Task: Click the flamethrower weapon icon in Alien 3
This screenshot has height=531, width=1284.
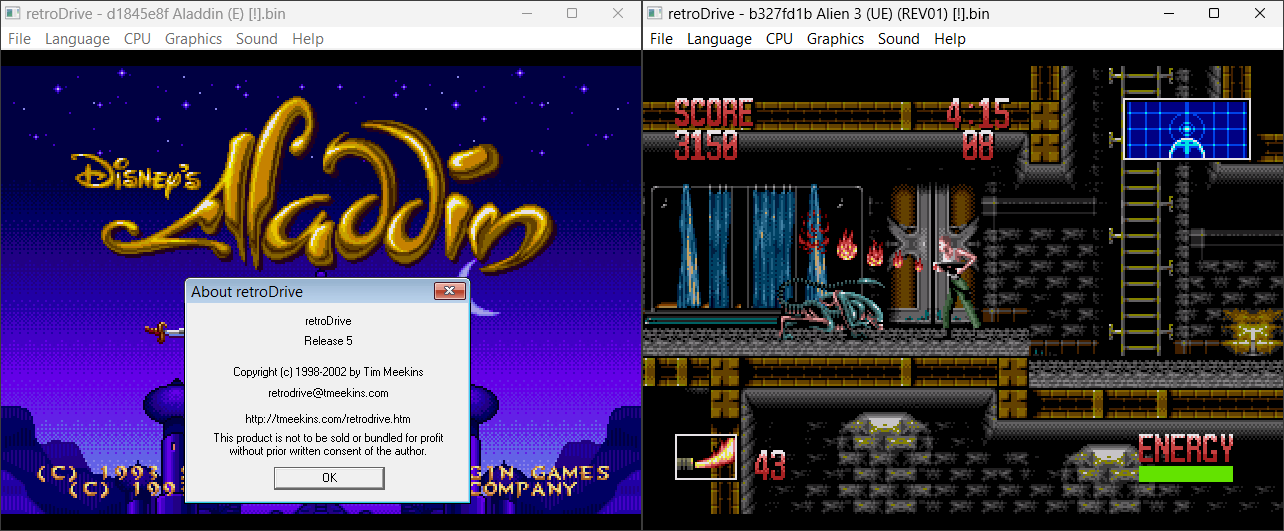Action: [x=706, y=457]
